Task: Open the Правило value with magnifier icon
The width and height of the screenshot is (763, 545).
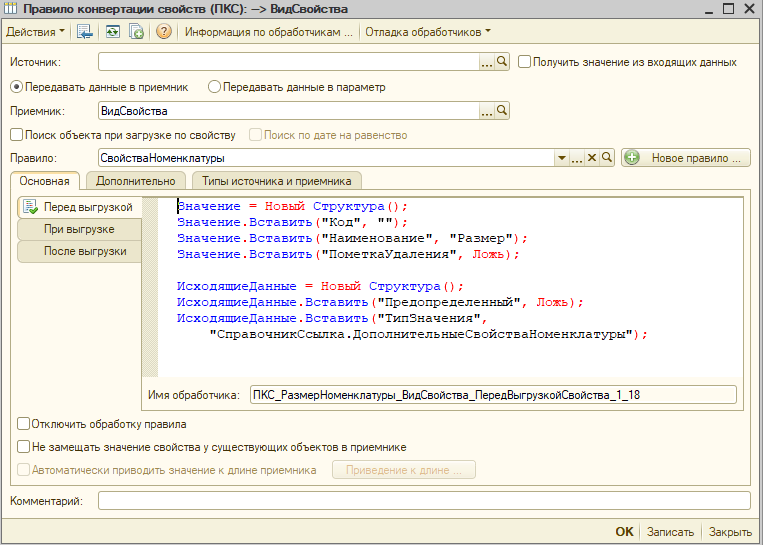Action: pyautogui.click(x=607, y=158)
